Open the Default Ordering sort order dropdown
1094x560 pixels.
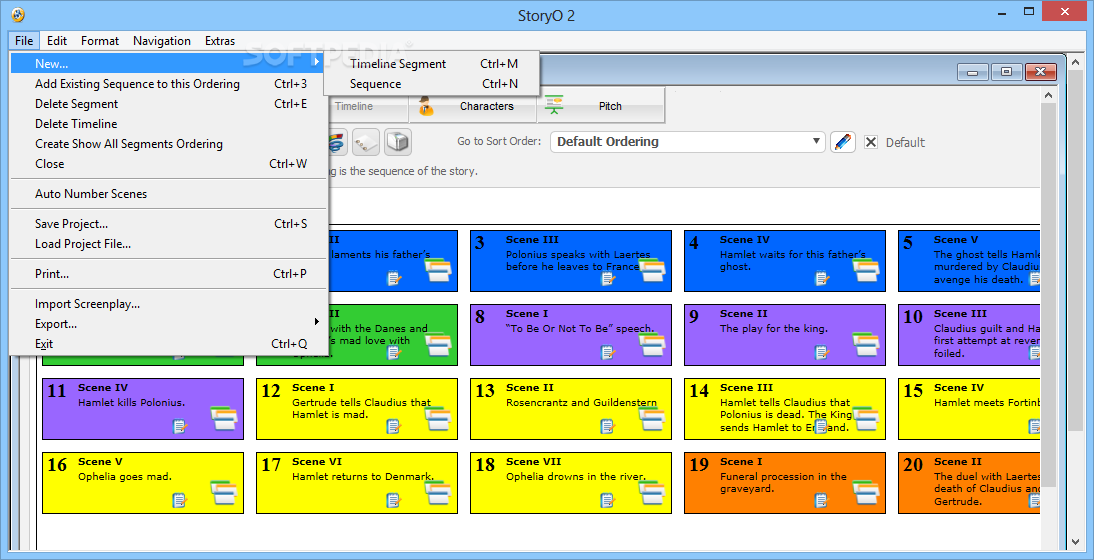(x=687, y=142)
